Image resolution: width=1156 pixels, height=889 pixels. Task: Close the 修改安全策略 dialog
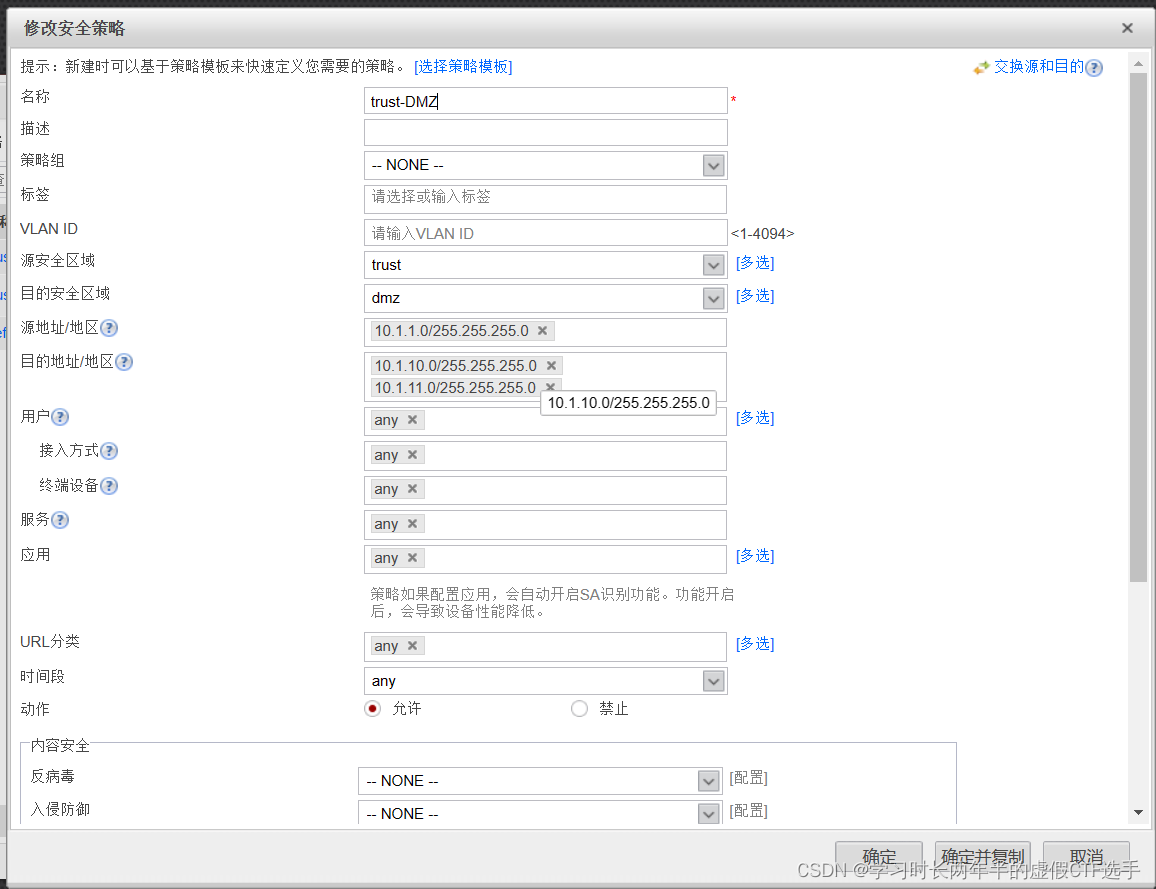(1127, 28)
